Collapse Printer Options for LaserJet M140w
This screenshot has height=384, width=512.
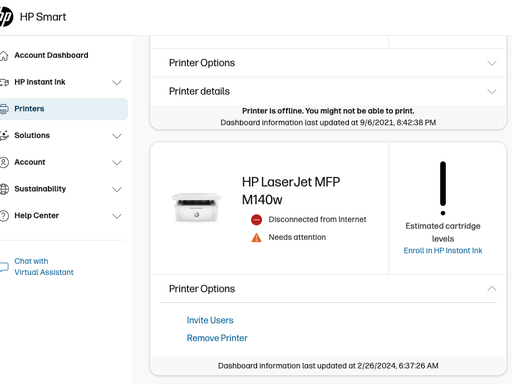coord(492,289)
